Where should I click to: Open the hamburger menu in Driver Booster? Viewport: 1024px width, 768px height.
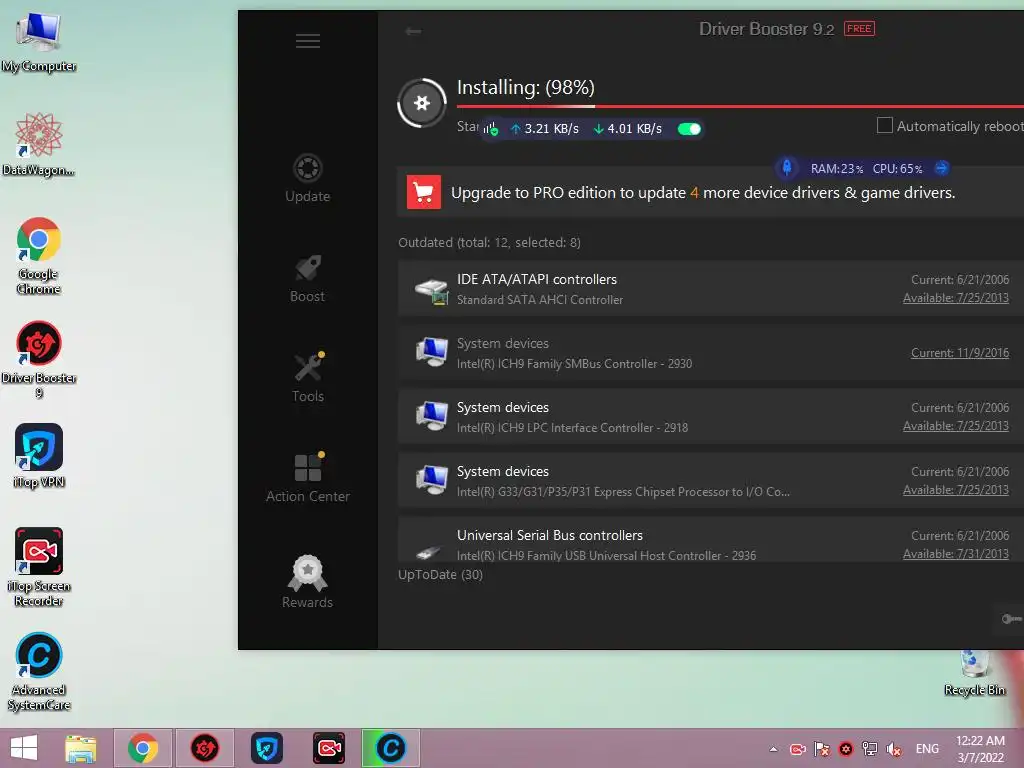coord(308,41)
